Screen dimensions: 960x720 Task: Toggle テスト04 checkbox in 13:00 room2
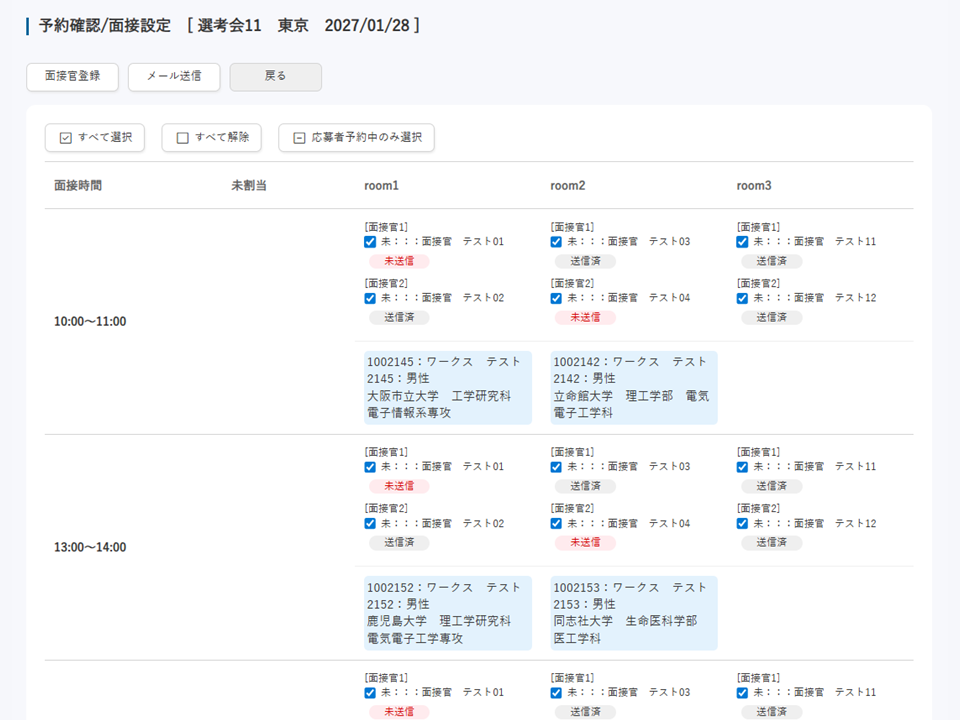[557, 524]
